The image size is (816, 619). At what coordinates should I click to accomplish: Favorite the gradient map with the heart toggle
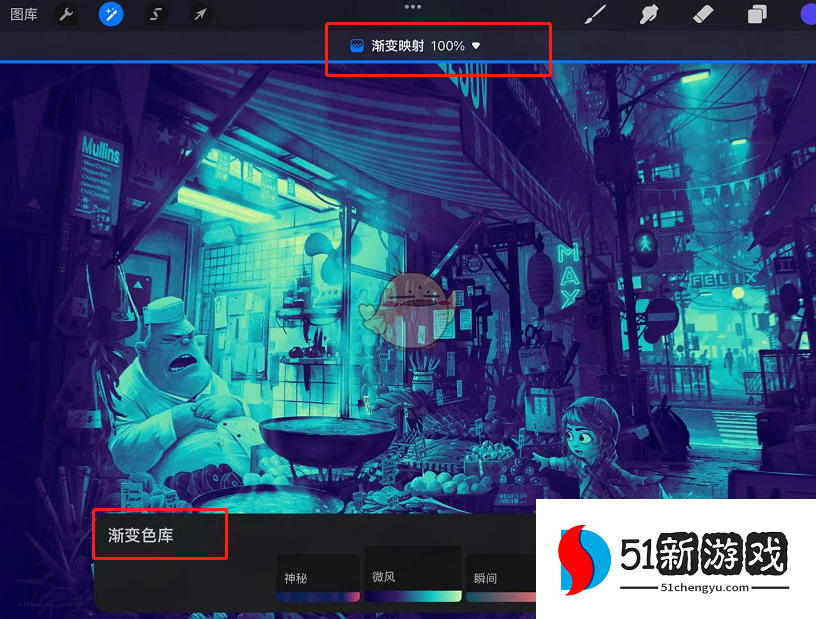pyautogui.click(x=474, y=44)
